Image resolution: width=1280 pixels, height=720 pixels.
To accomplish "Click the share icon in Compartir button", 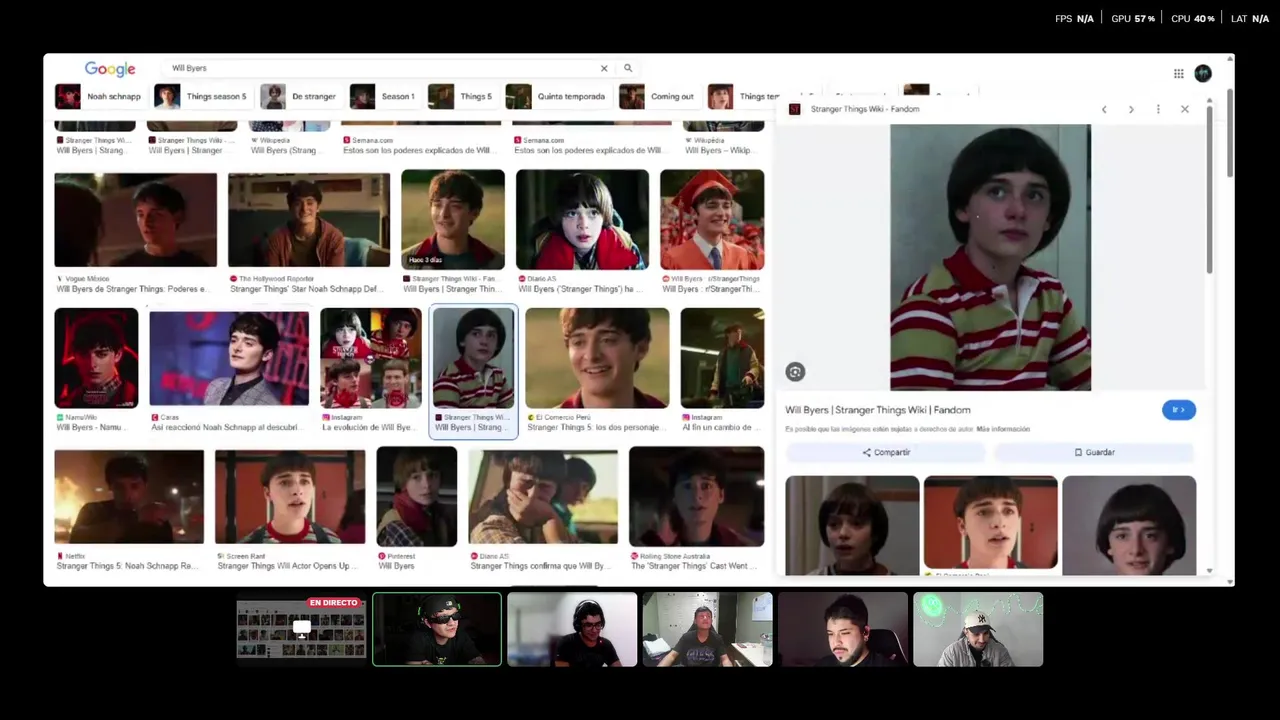I will pos(867,452).
